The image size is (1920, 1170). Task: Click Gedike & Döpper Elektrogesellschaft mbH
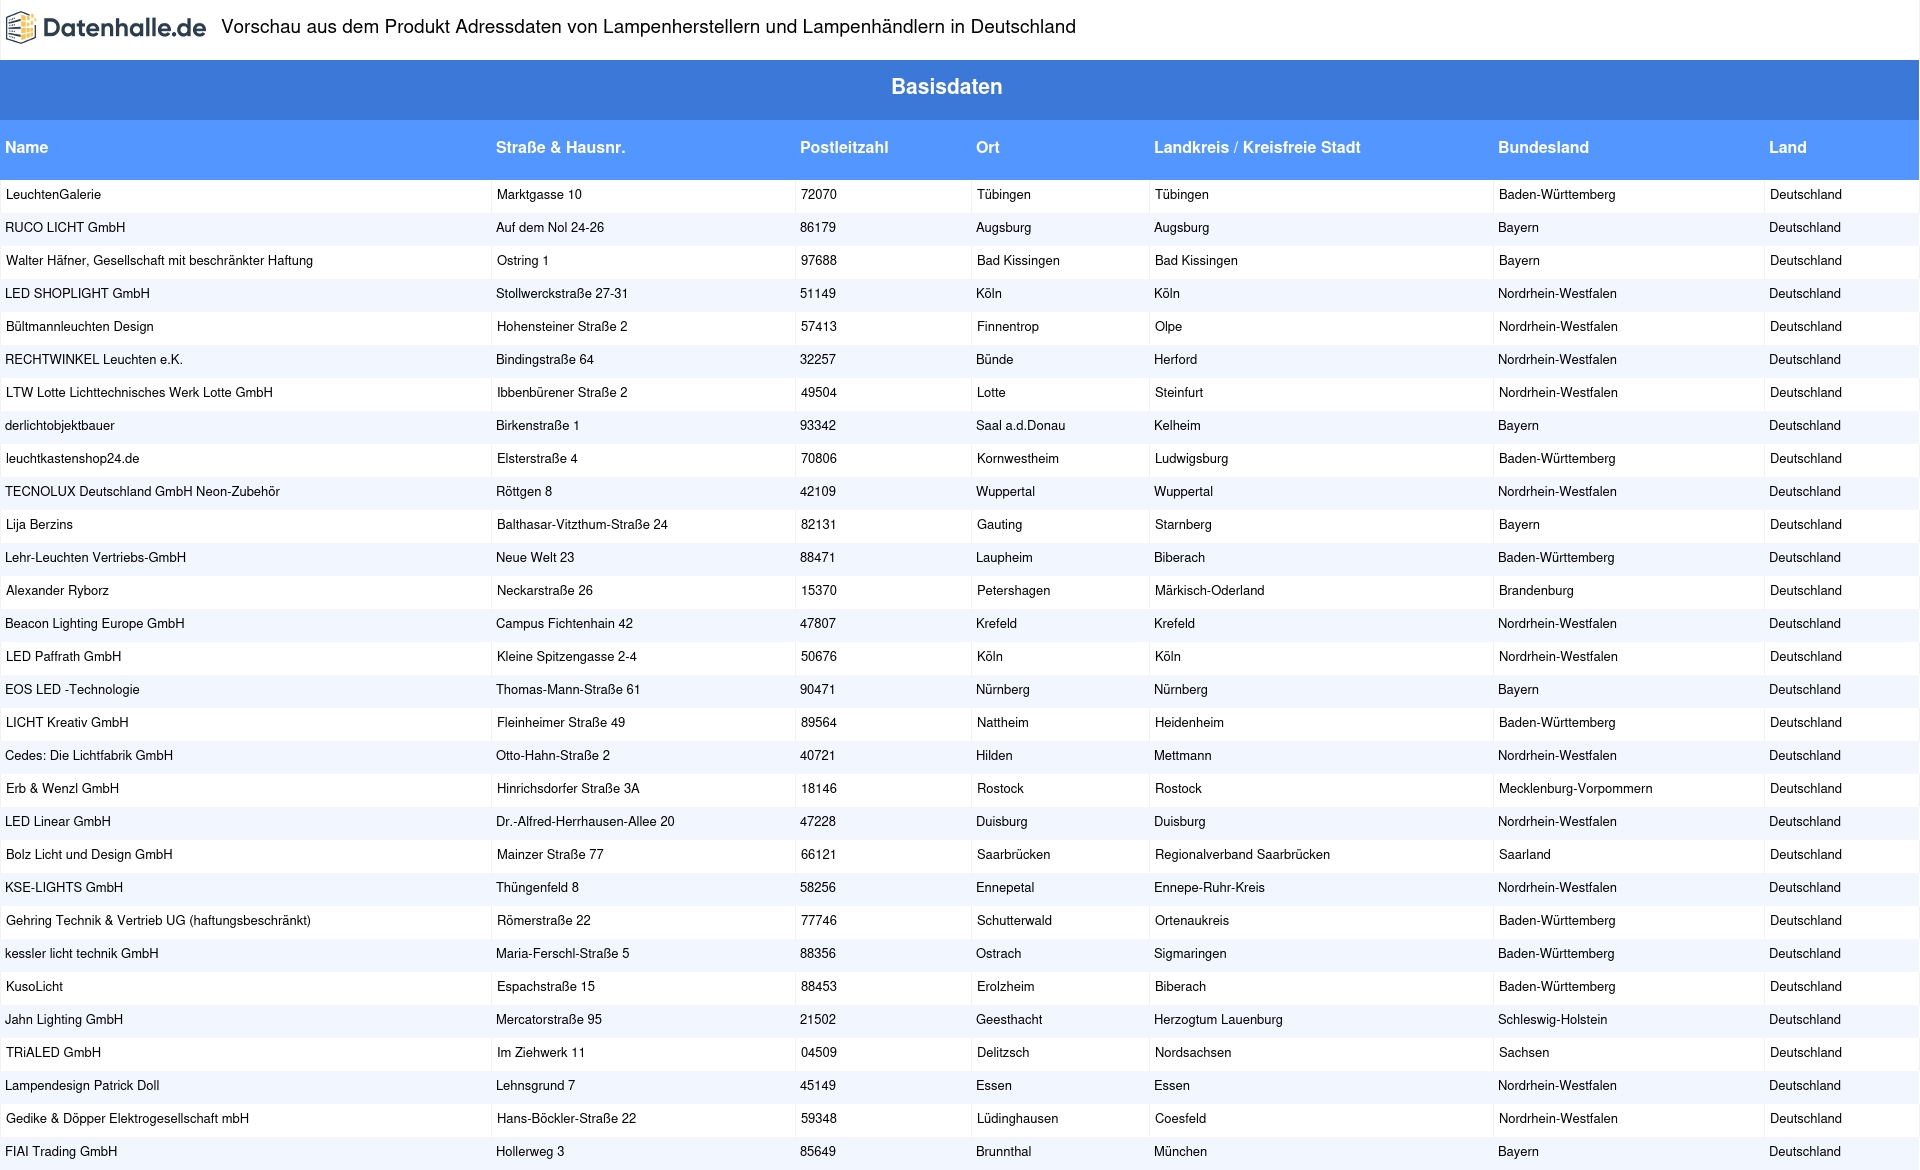tap(128, 1118)
